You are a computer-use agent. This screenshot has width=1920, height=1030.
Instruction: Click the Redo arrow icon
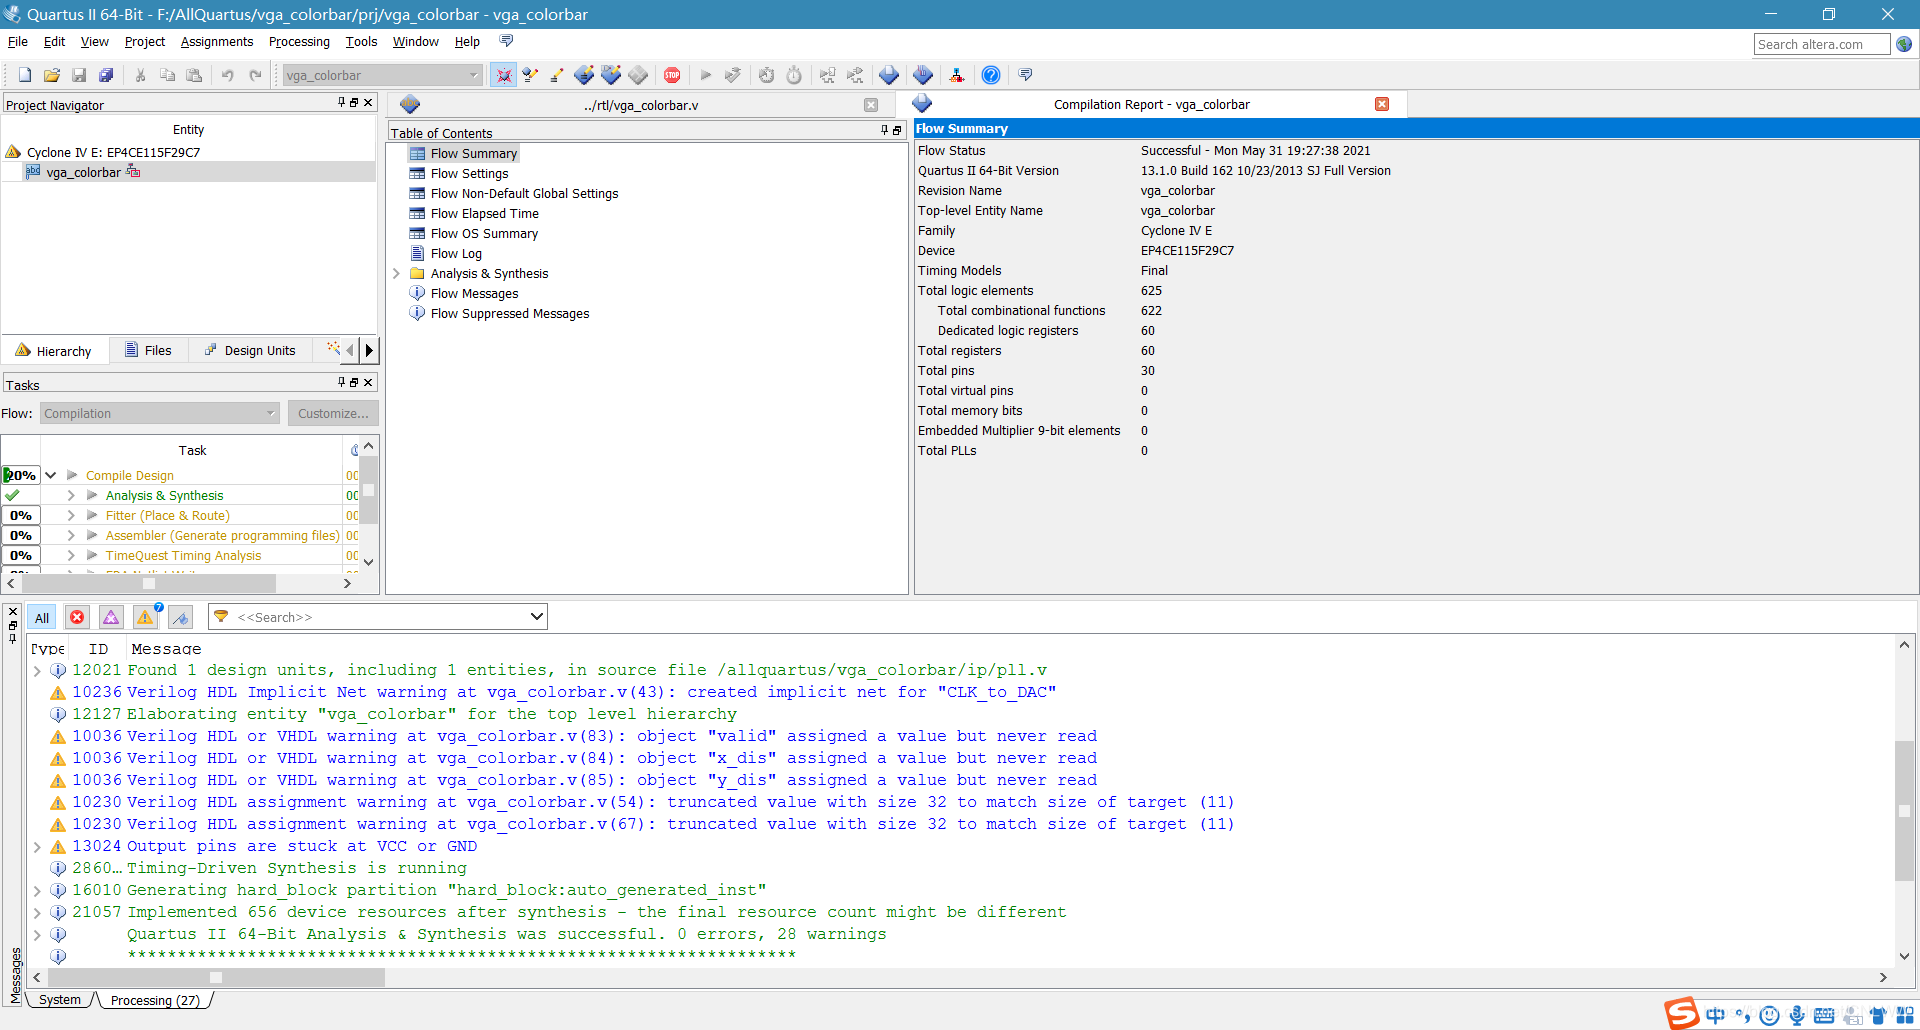tap(255, 75)
